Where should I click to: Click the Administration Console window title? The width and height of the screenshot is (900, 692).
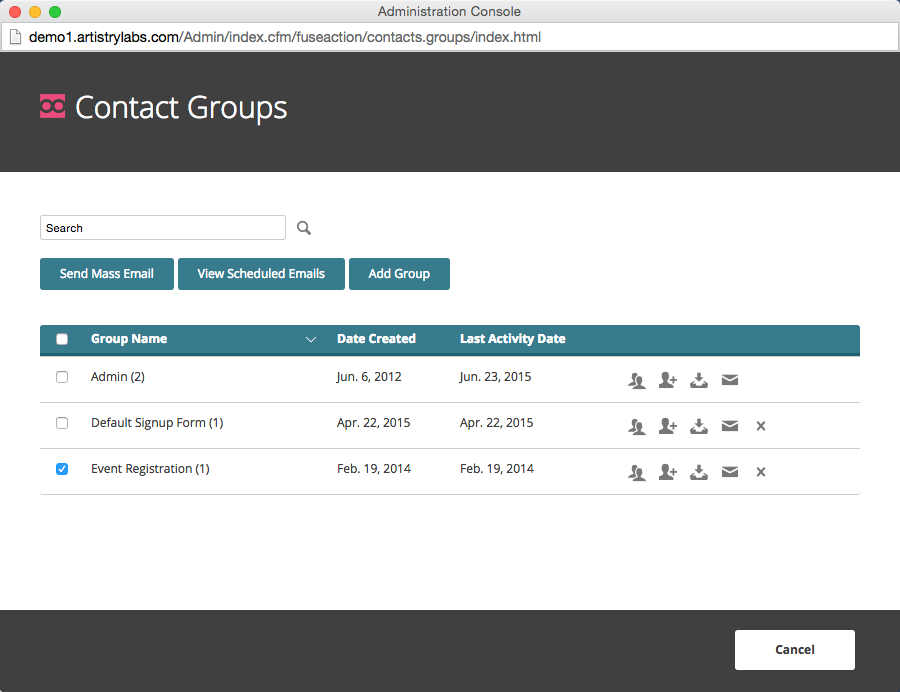point(449,11)
